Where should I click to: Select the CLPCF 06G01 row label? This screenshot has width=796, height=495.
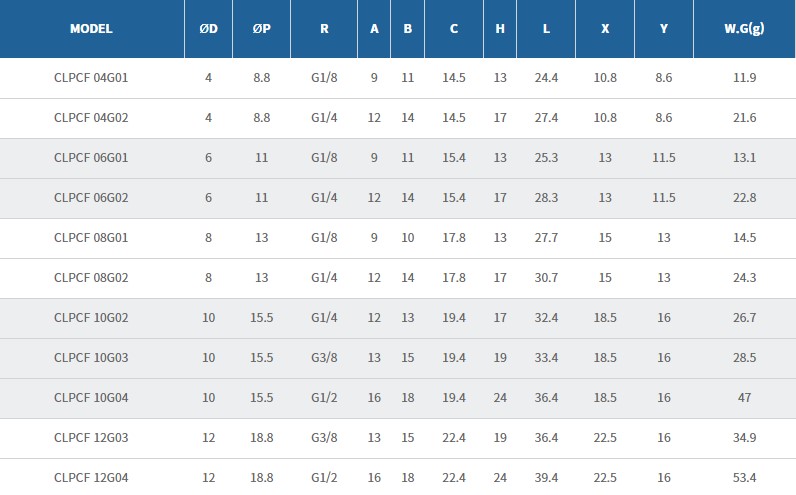pyautogui.click(x=91, y=158)
